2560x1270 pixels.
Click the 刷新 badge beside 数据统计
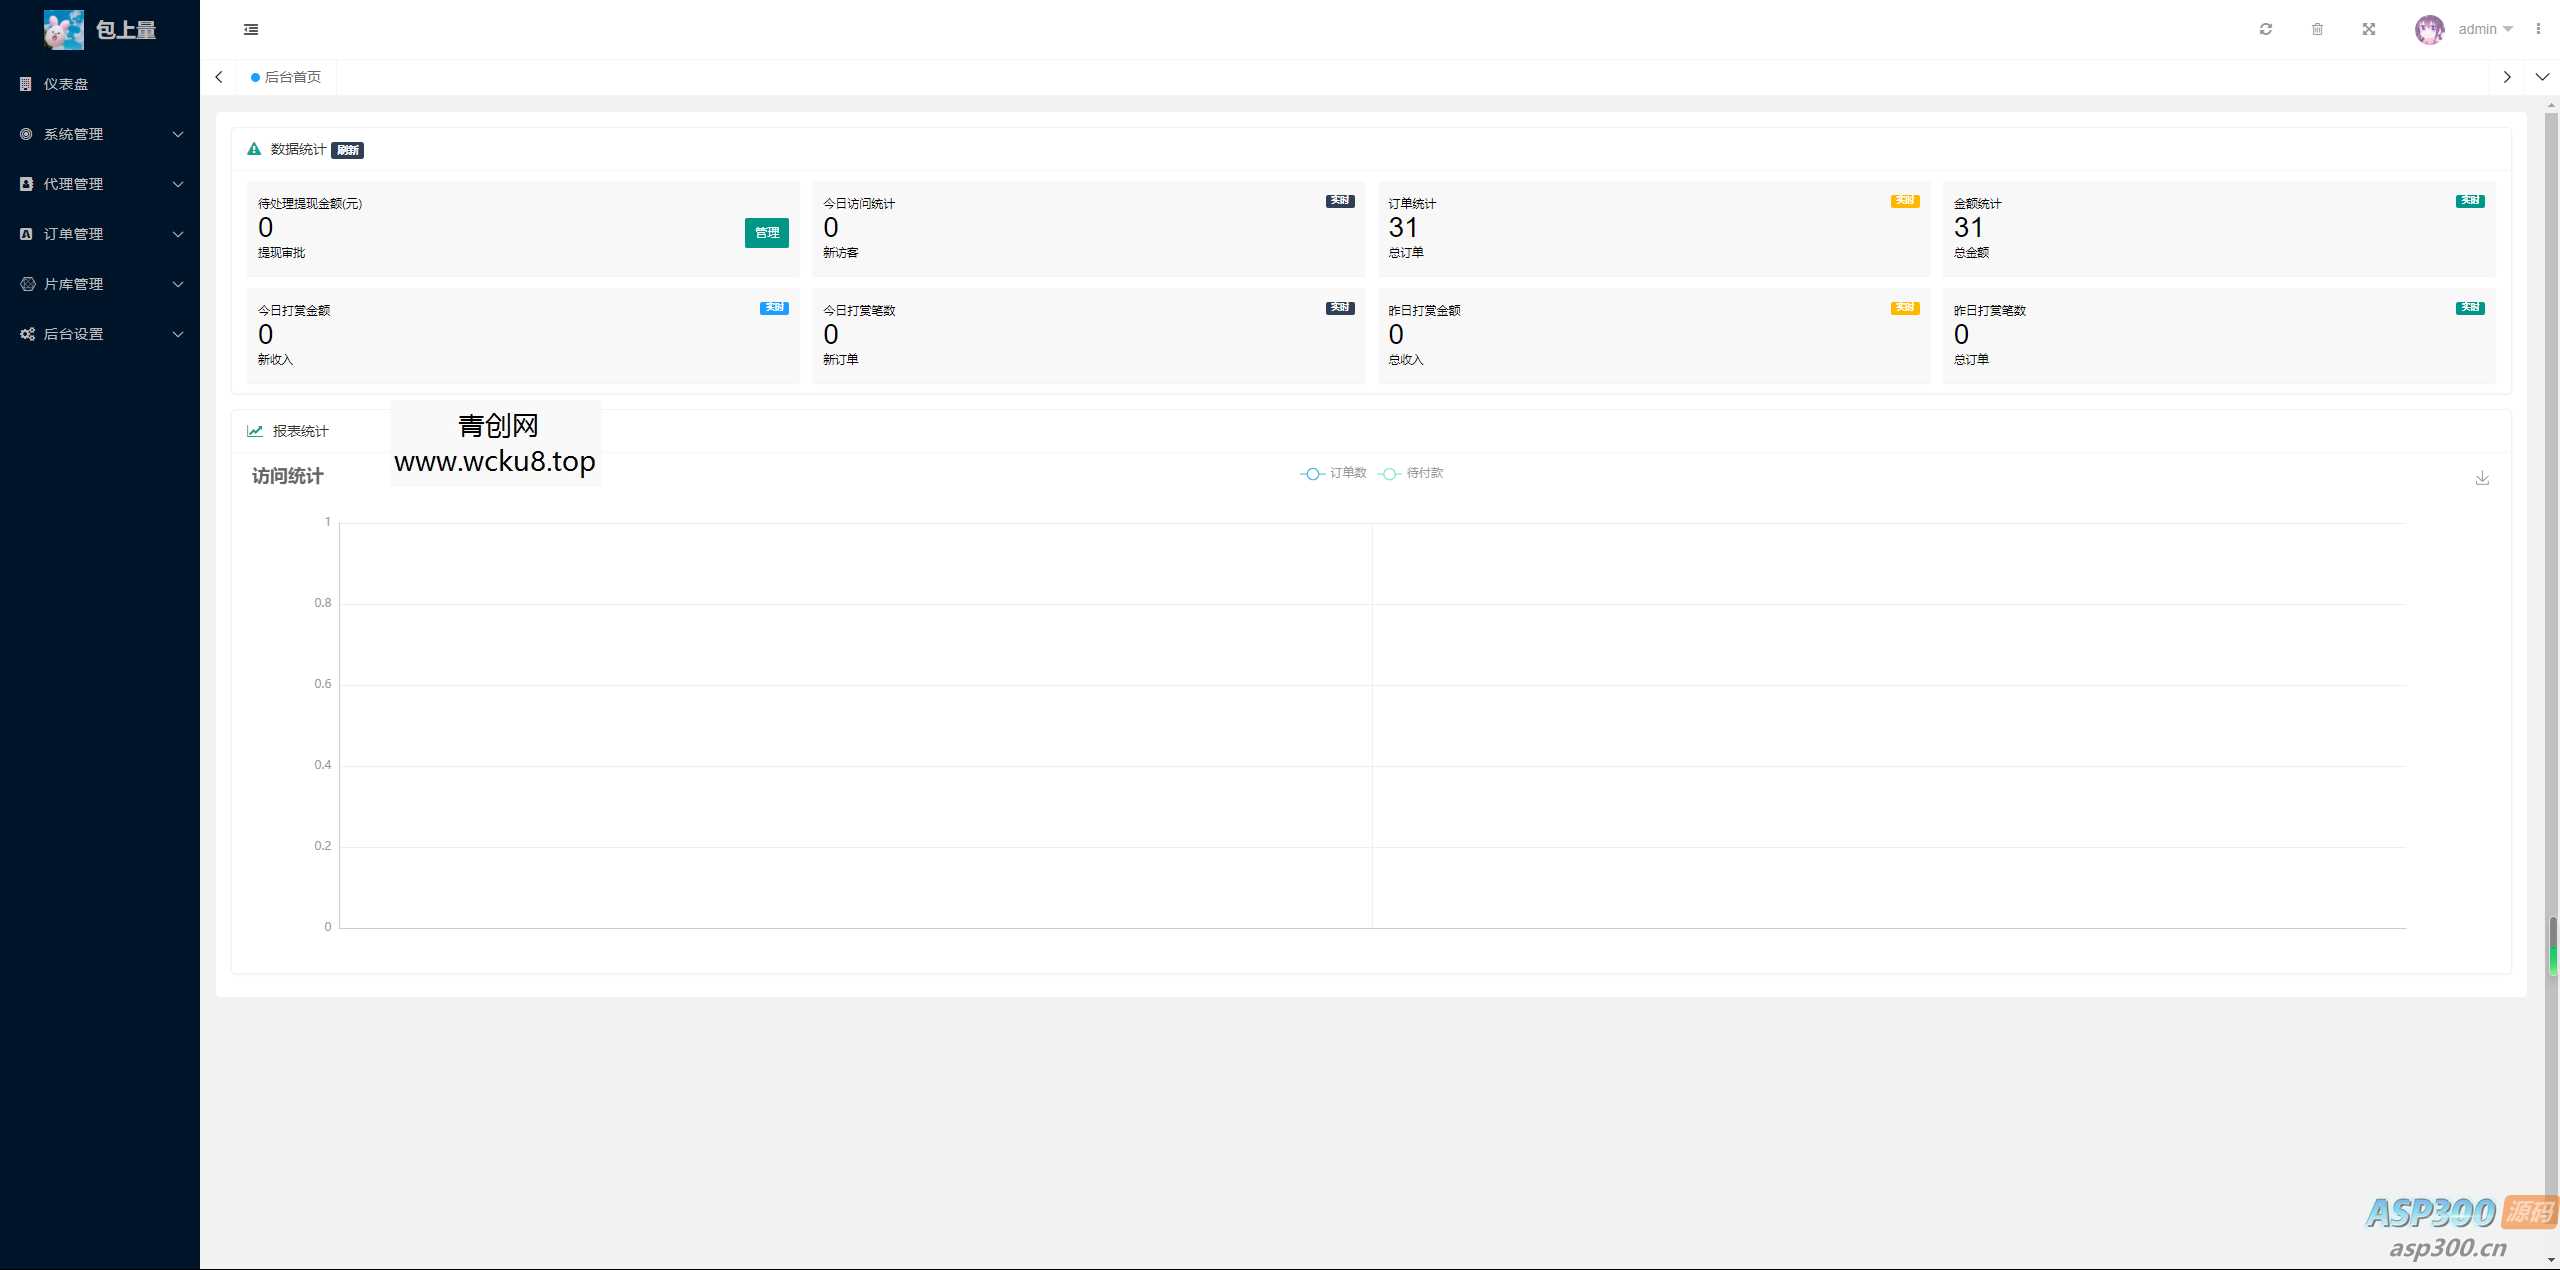(x=347, y=150)
